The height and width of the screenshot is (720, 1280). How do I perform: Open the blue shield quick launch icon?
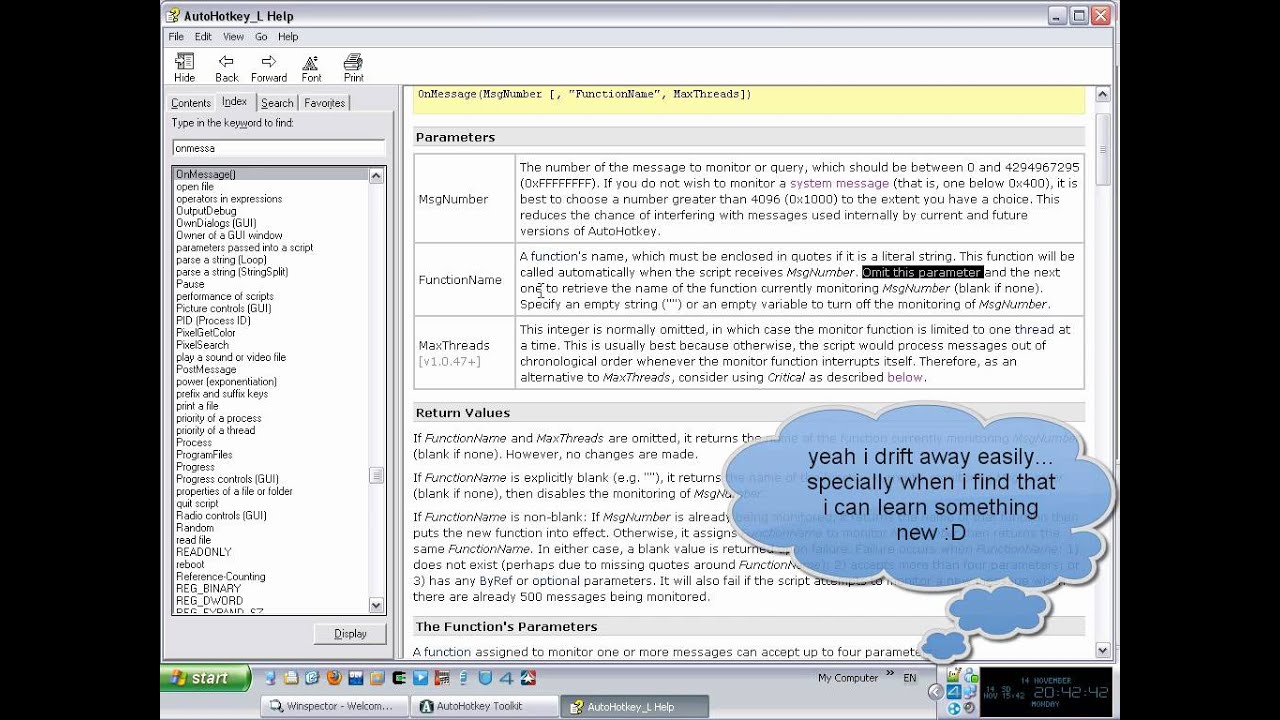point(485,677)
